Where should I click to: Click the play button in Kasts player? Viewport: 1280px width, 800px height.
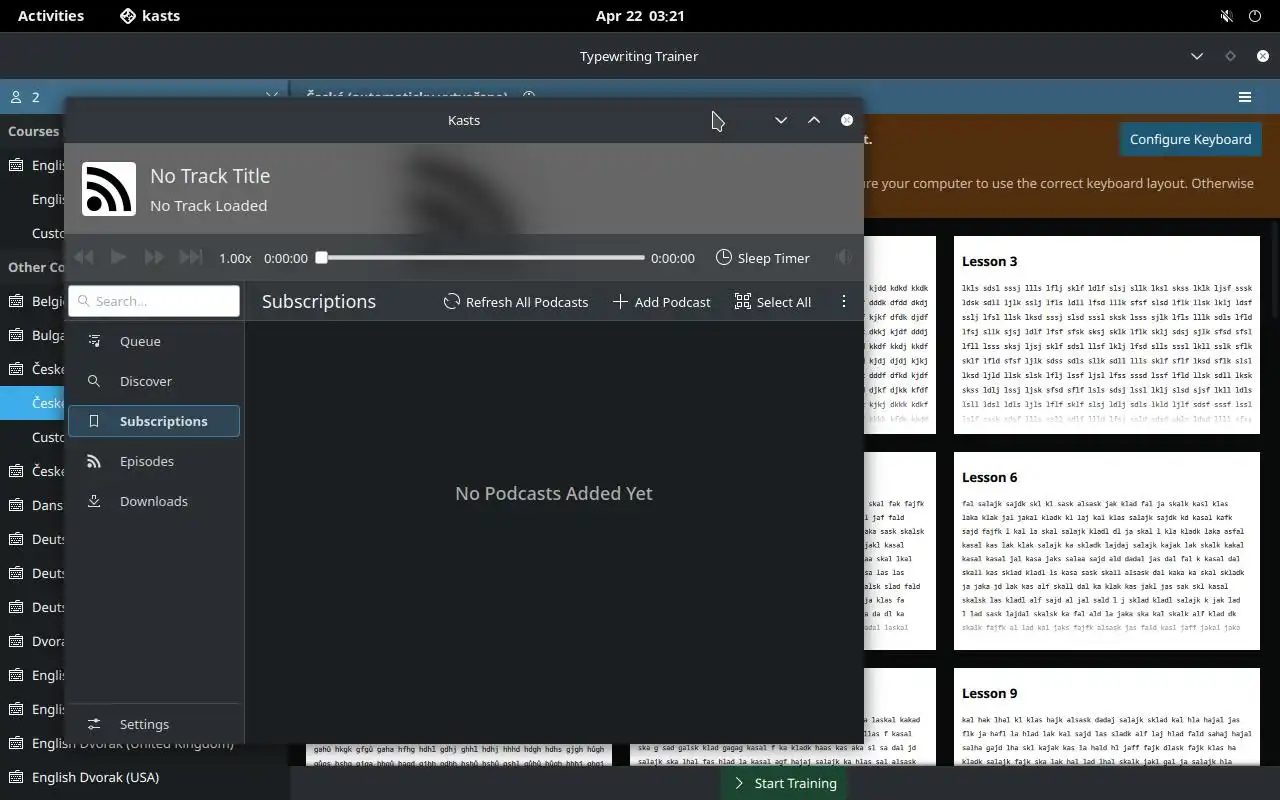(119, 258)
